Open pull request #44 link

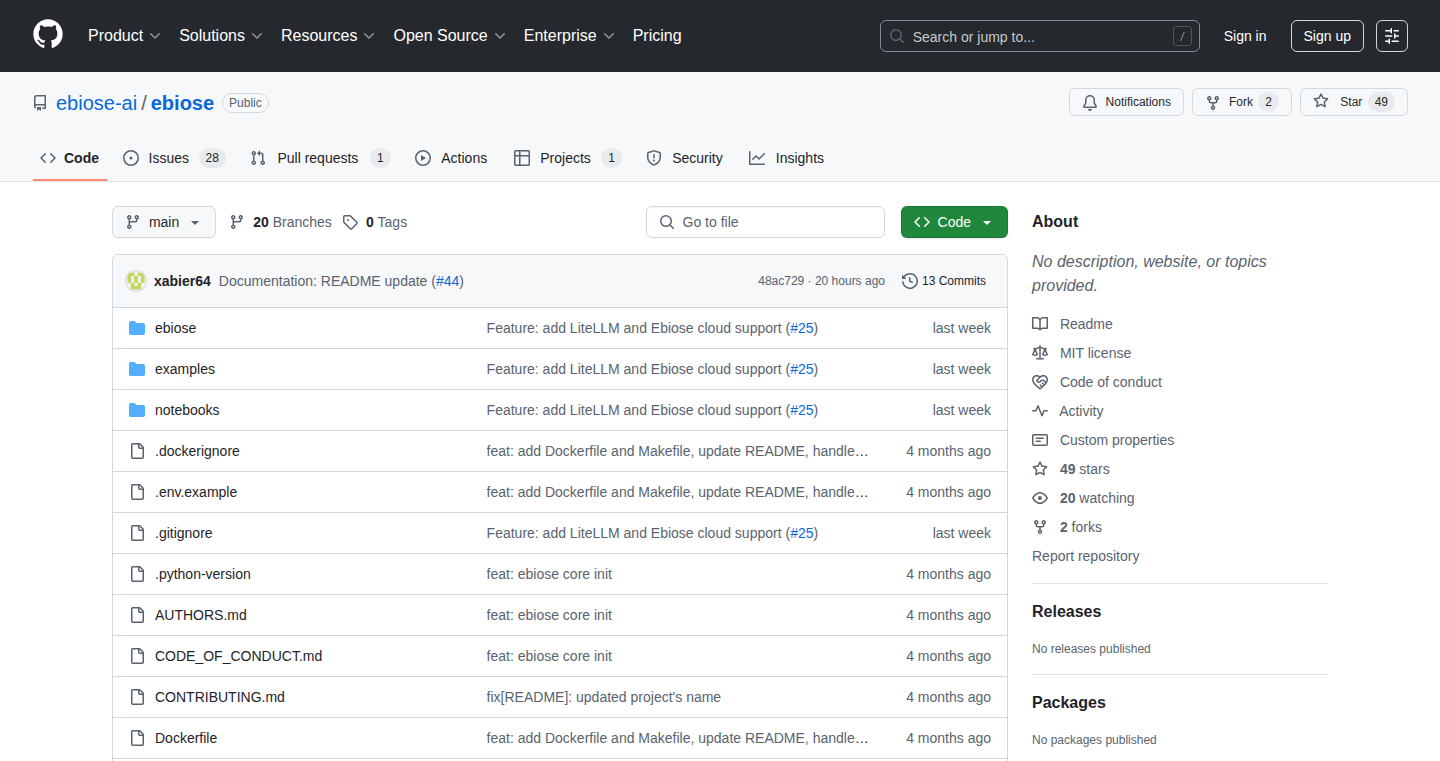[450, 281]
